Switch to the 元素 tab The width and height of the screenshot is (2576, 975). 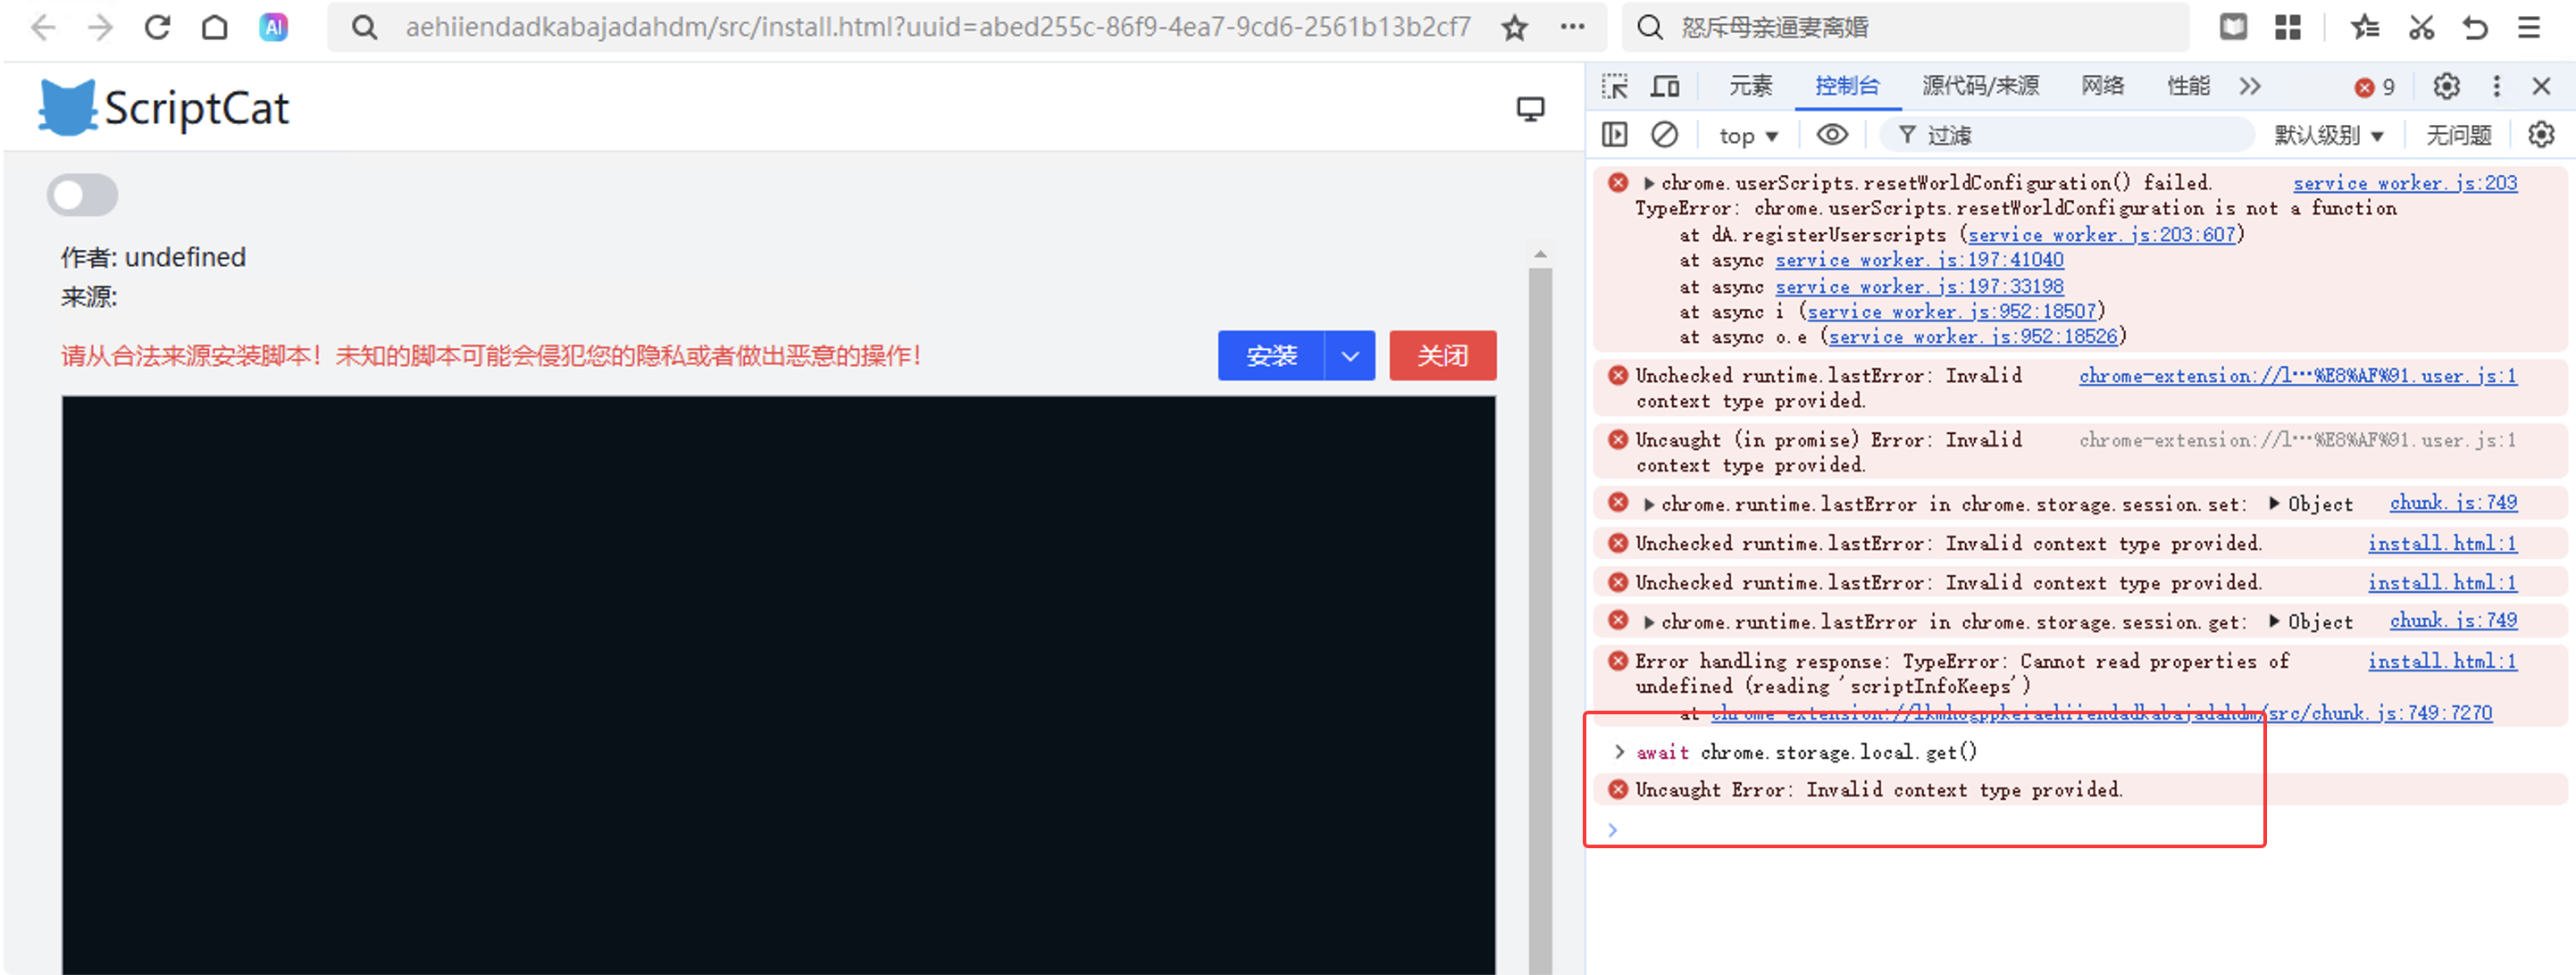[1750, 86]
